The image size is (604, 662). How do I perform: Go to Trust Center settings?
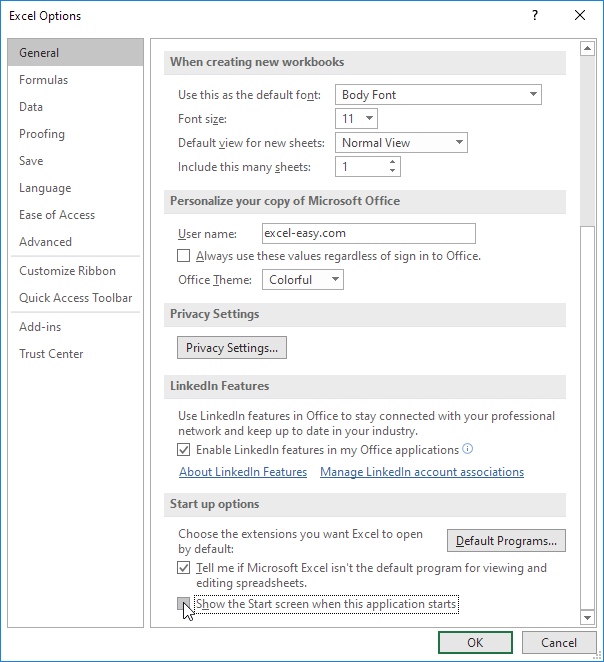click(51, 354)
